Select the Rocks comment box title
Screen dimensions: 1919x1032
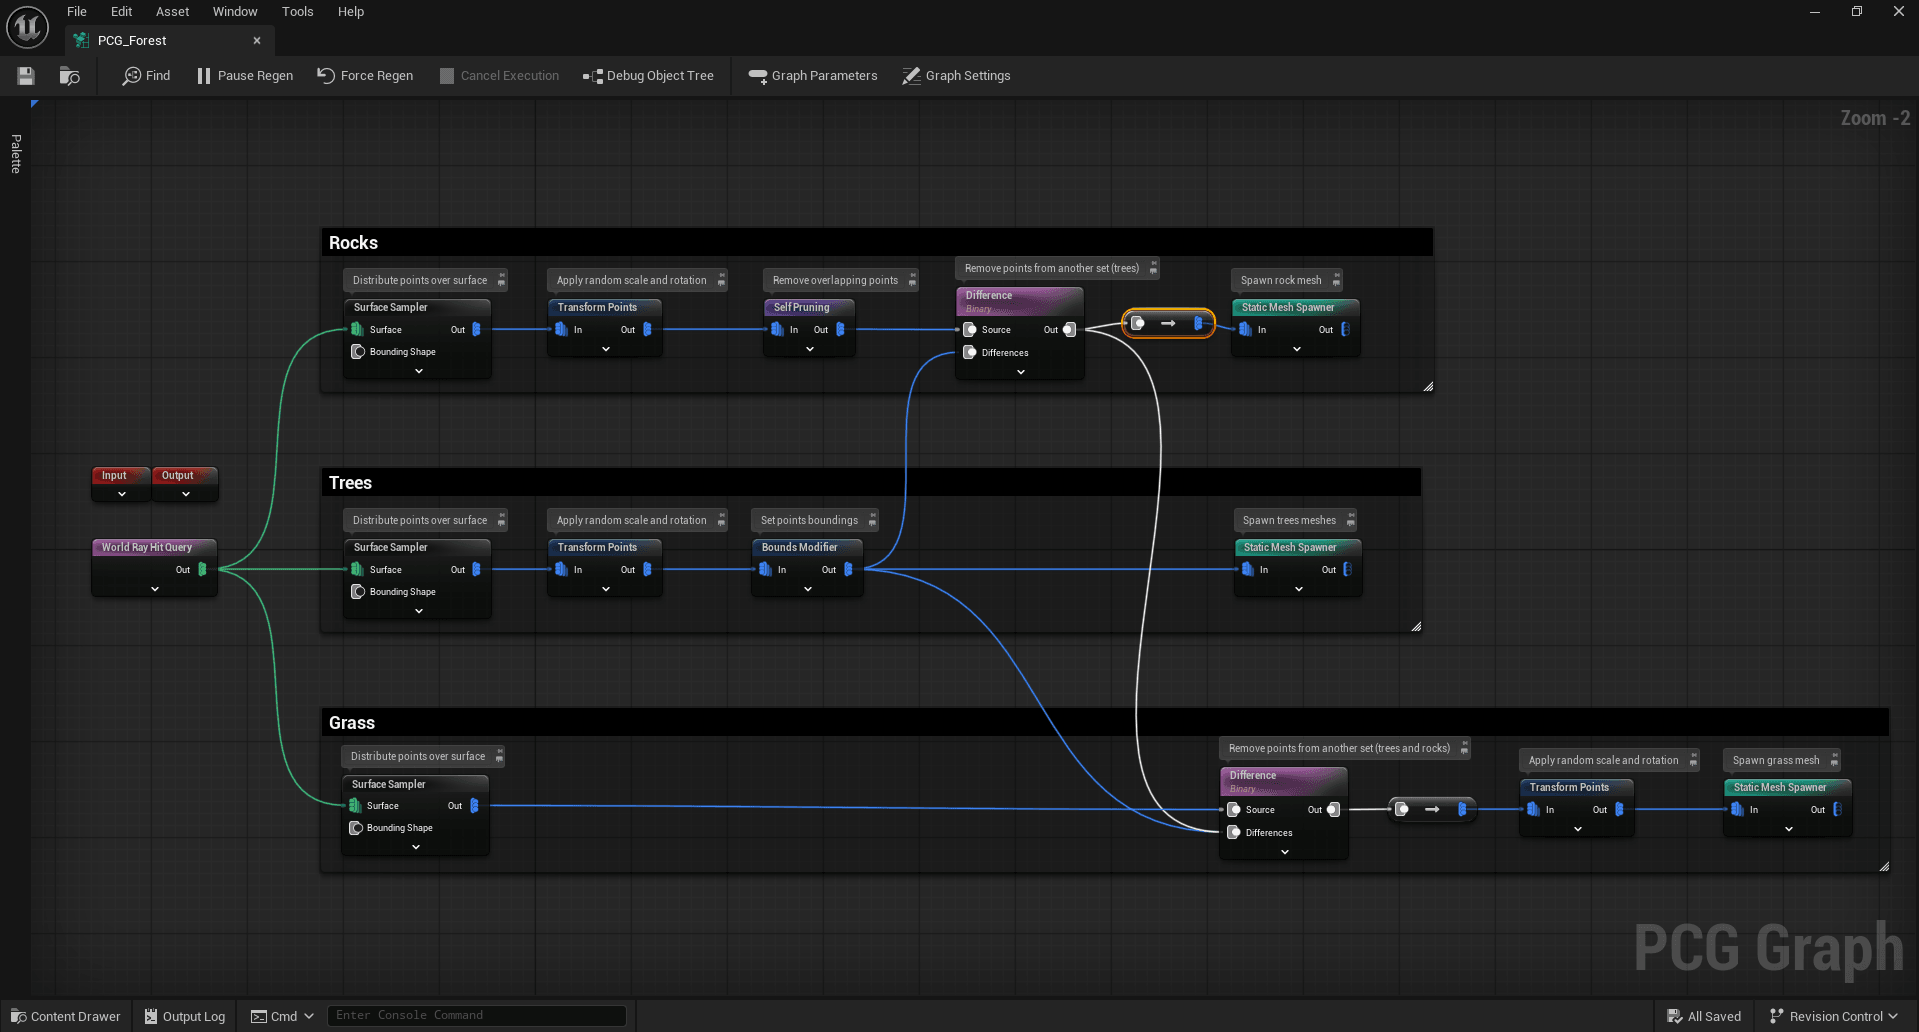353,243
